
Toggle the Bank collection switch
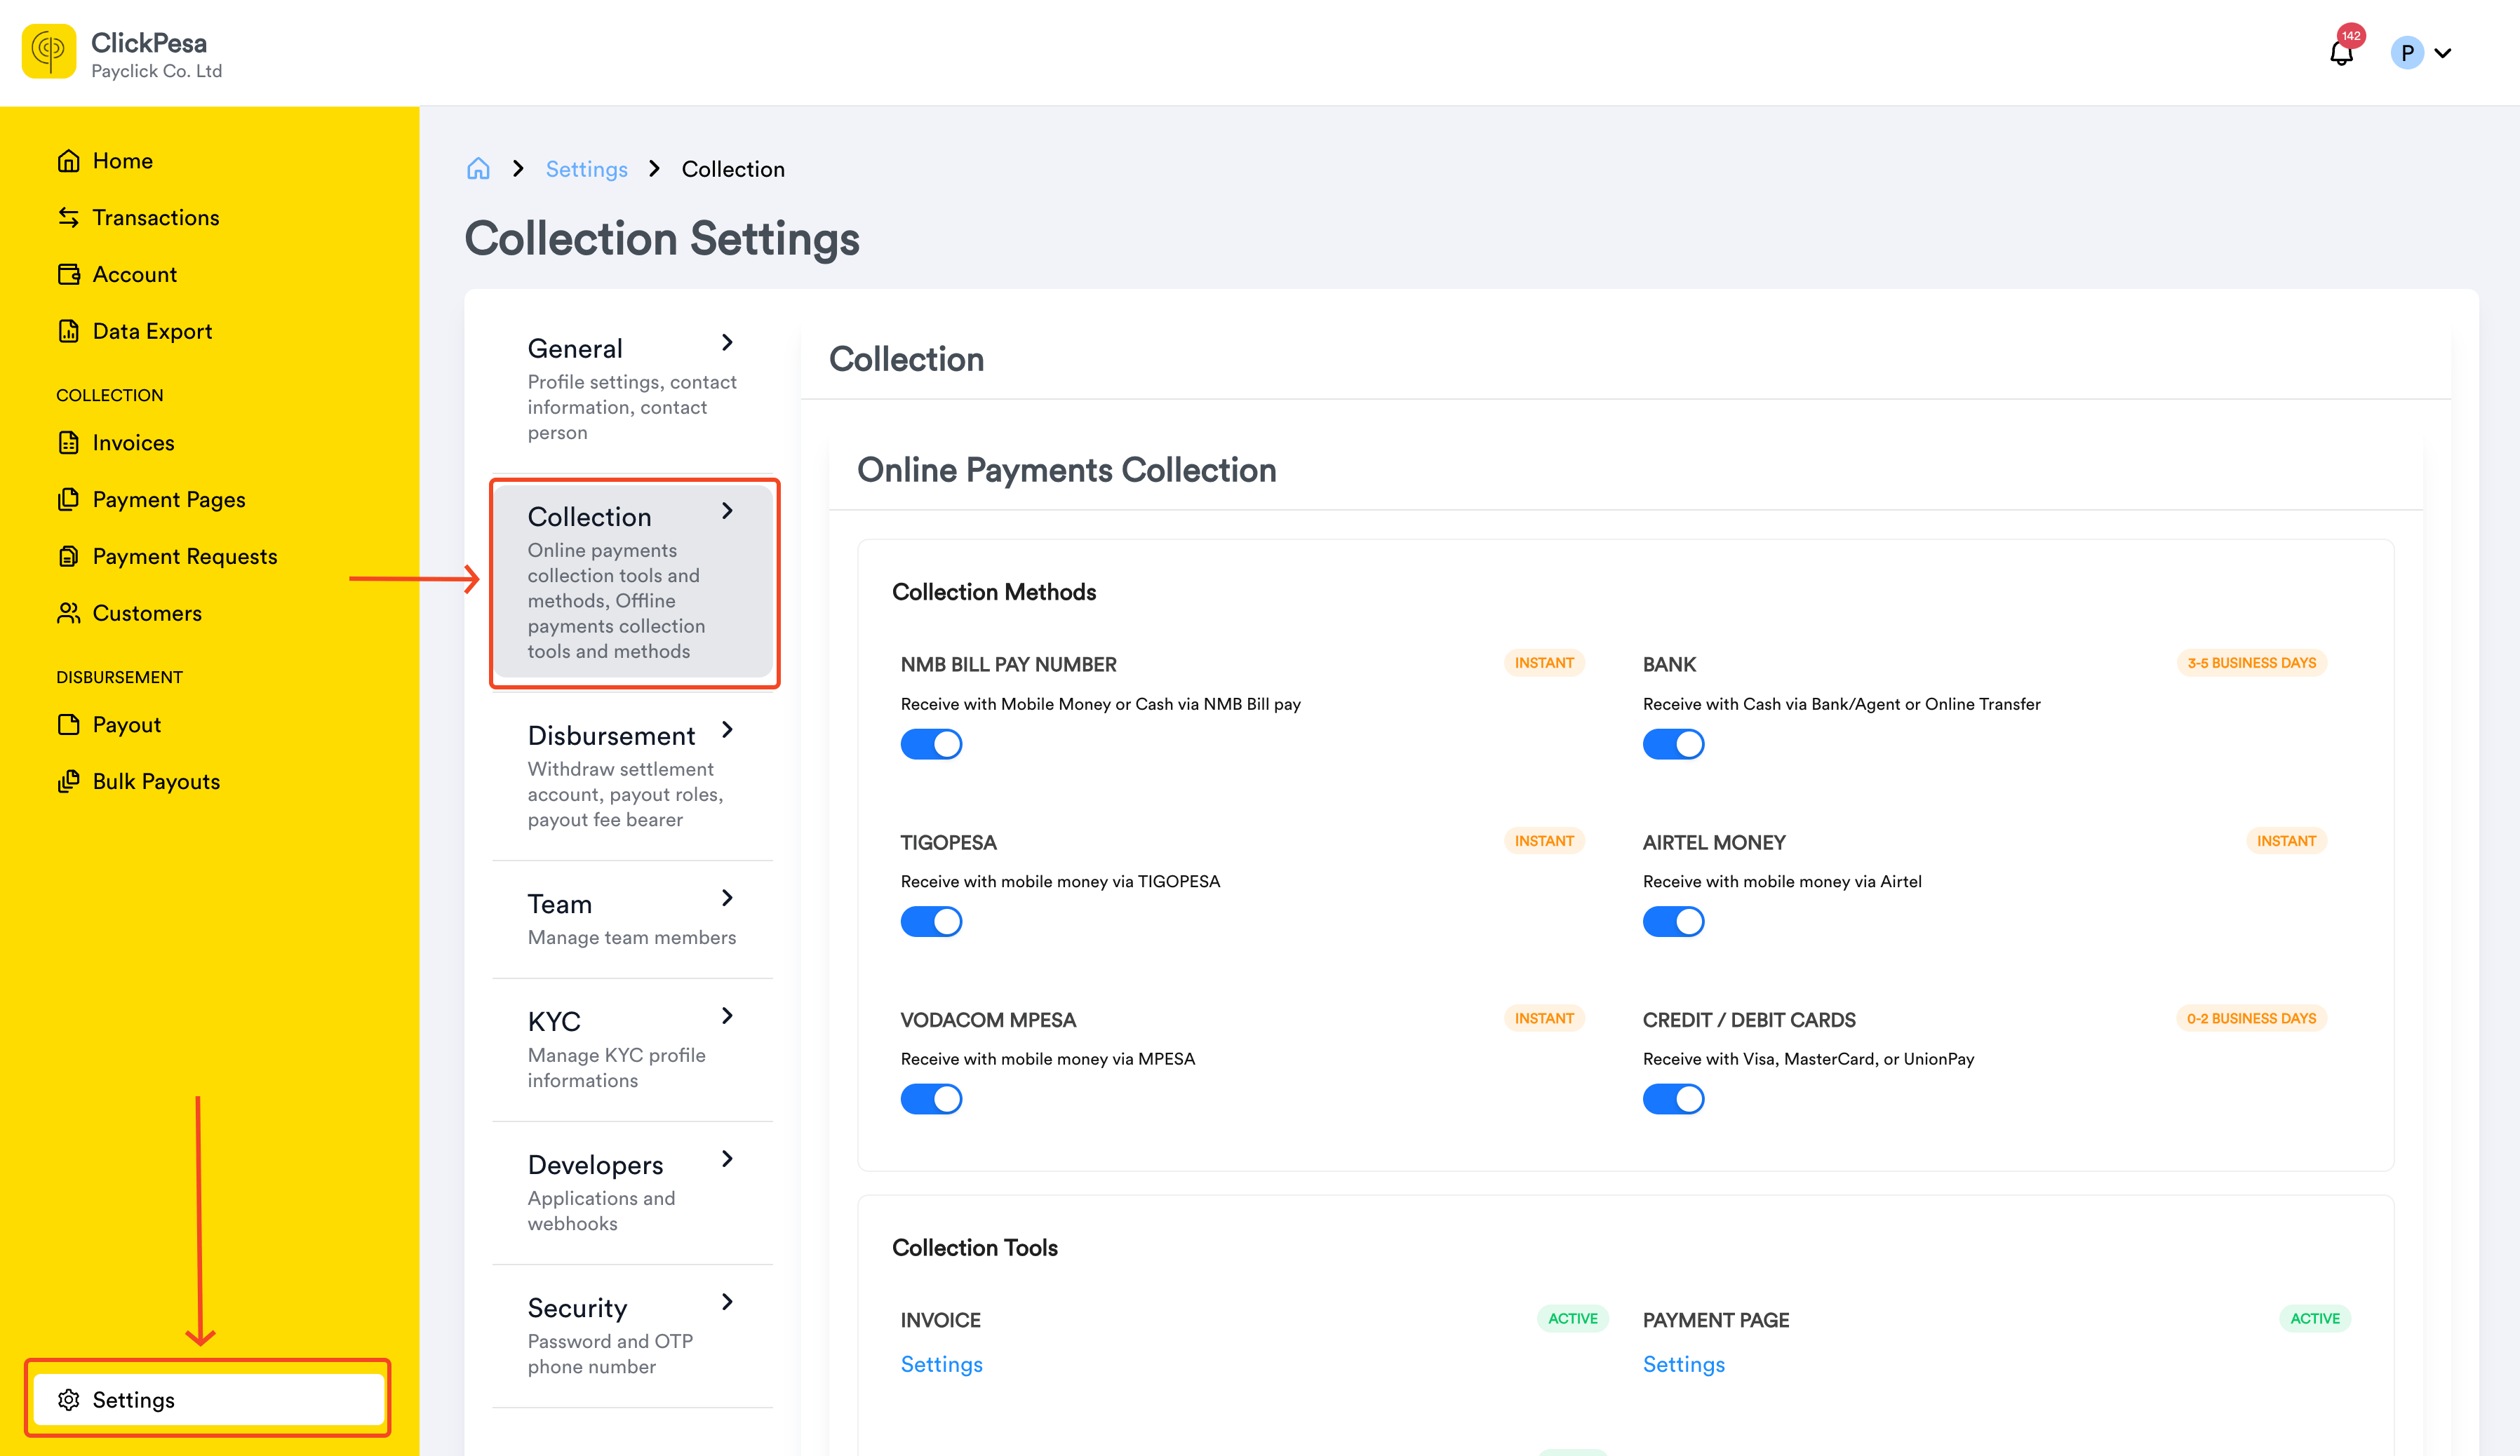1673,744
